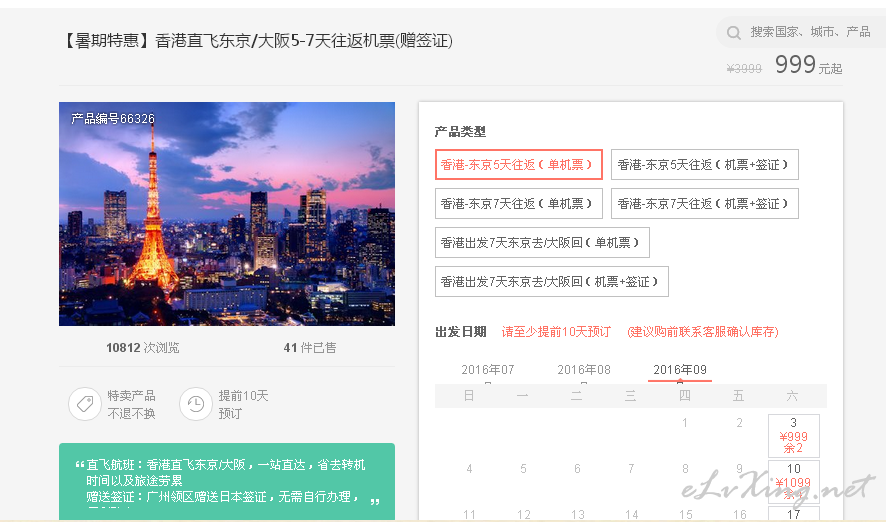Click the struck-through ¥3999 original price
Image resolution: width=886 pixels, height=522 pixels.
(744, 68)
